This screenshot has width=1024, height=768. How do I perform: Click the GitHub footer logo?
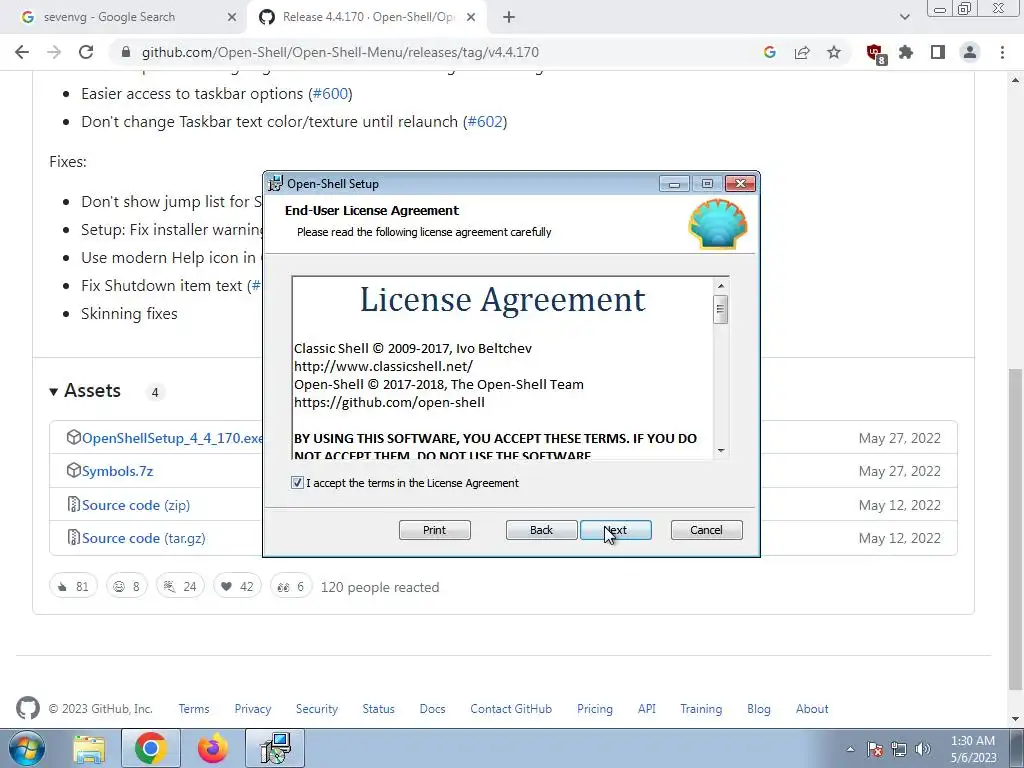pos(27,709)
